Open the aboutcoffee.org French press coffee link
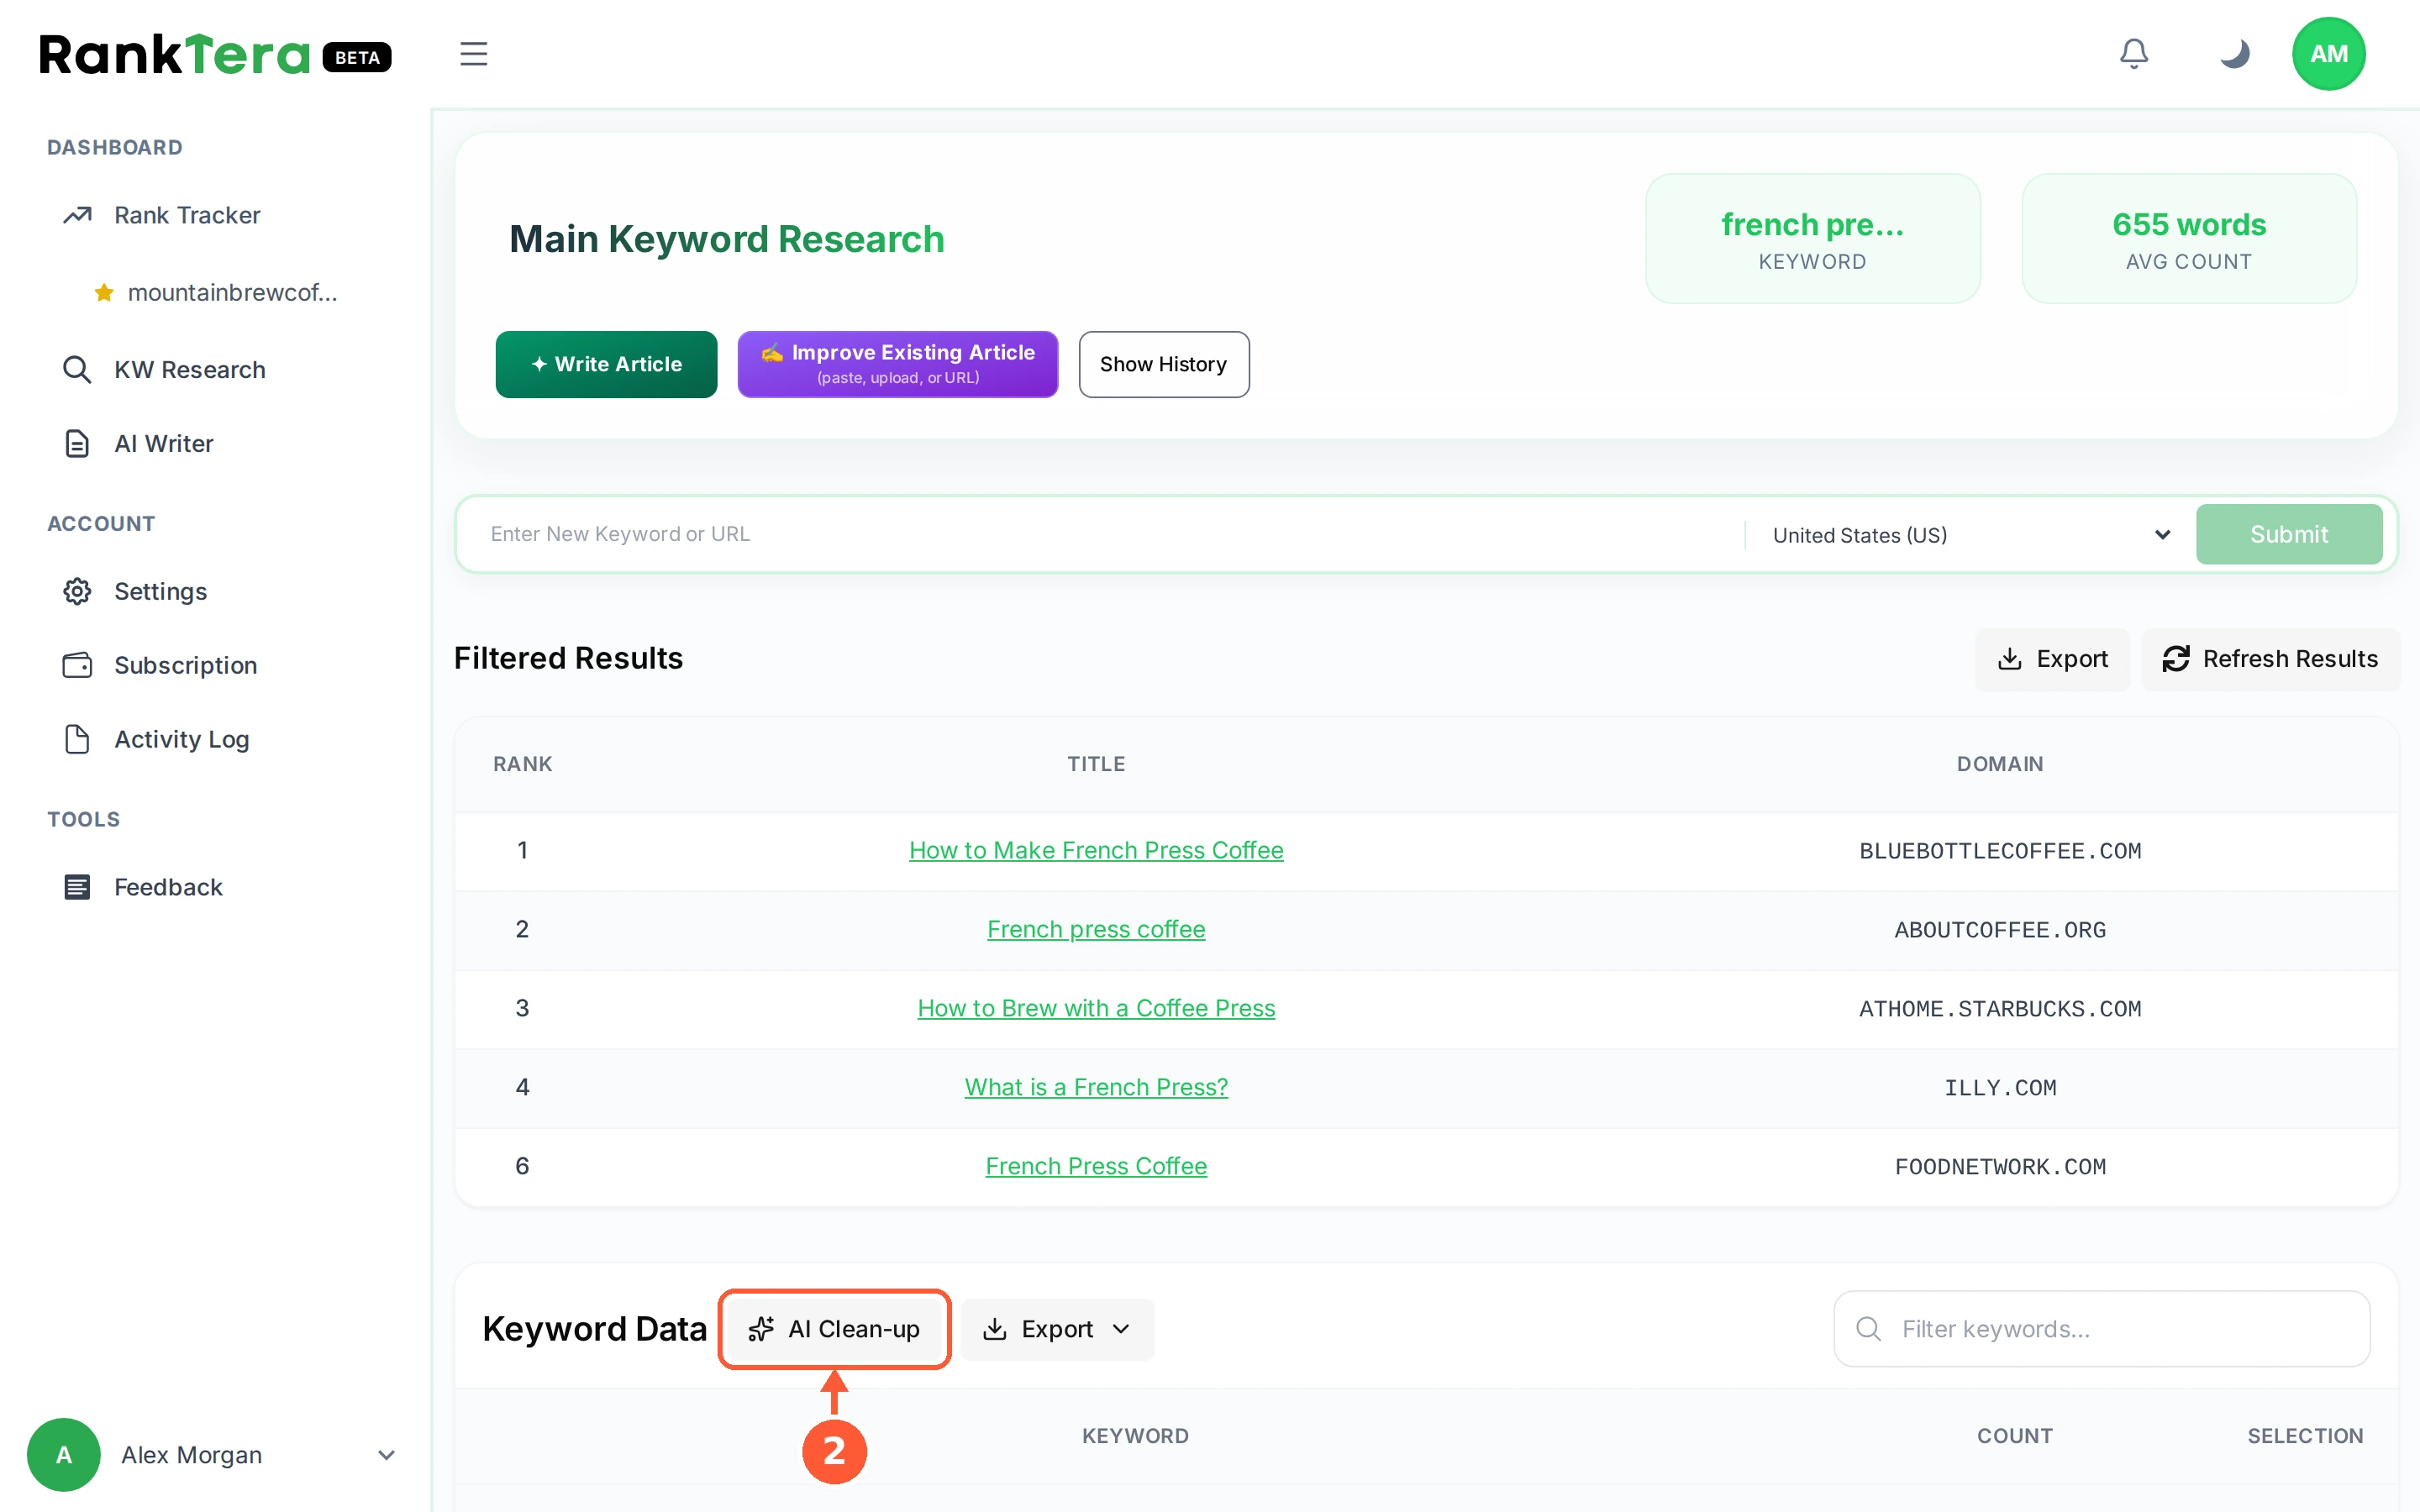The width and height of the screenshot is (2420, 1512). tap(1096, 929)
